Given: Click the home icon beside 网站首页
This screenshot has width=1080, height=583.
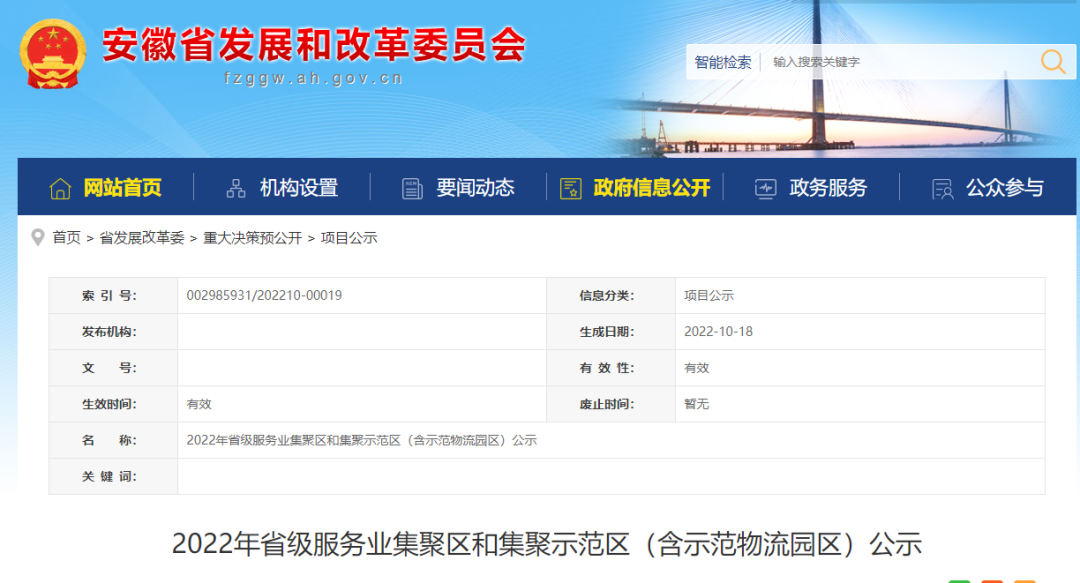Looking at the screenshot, I should click(61, 188).
